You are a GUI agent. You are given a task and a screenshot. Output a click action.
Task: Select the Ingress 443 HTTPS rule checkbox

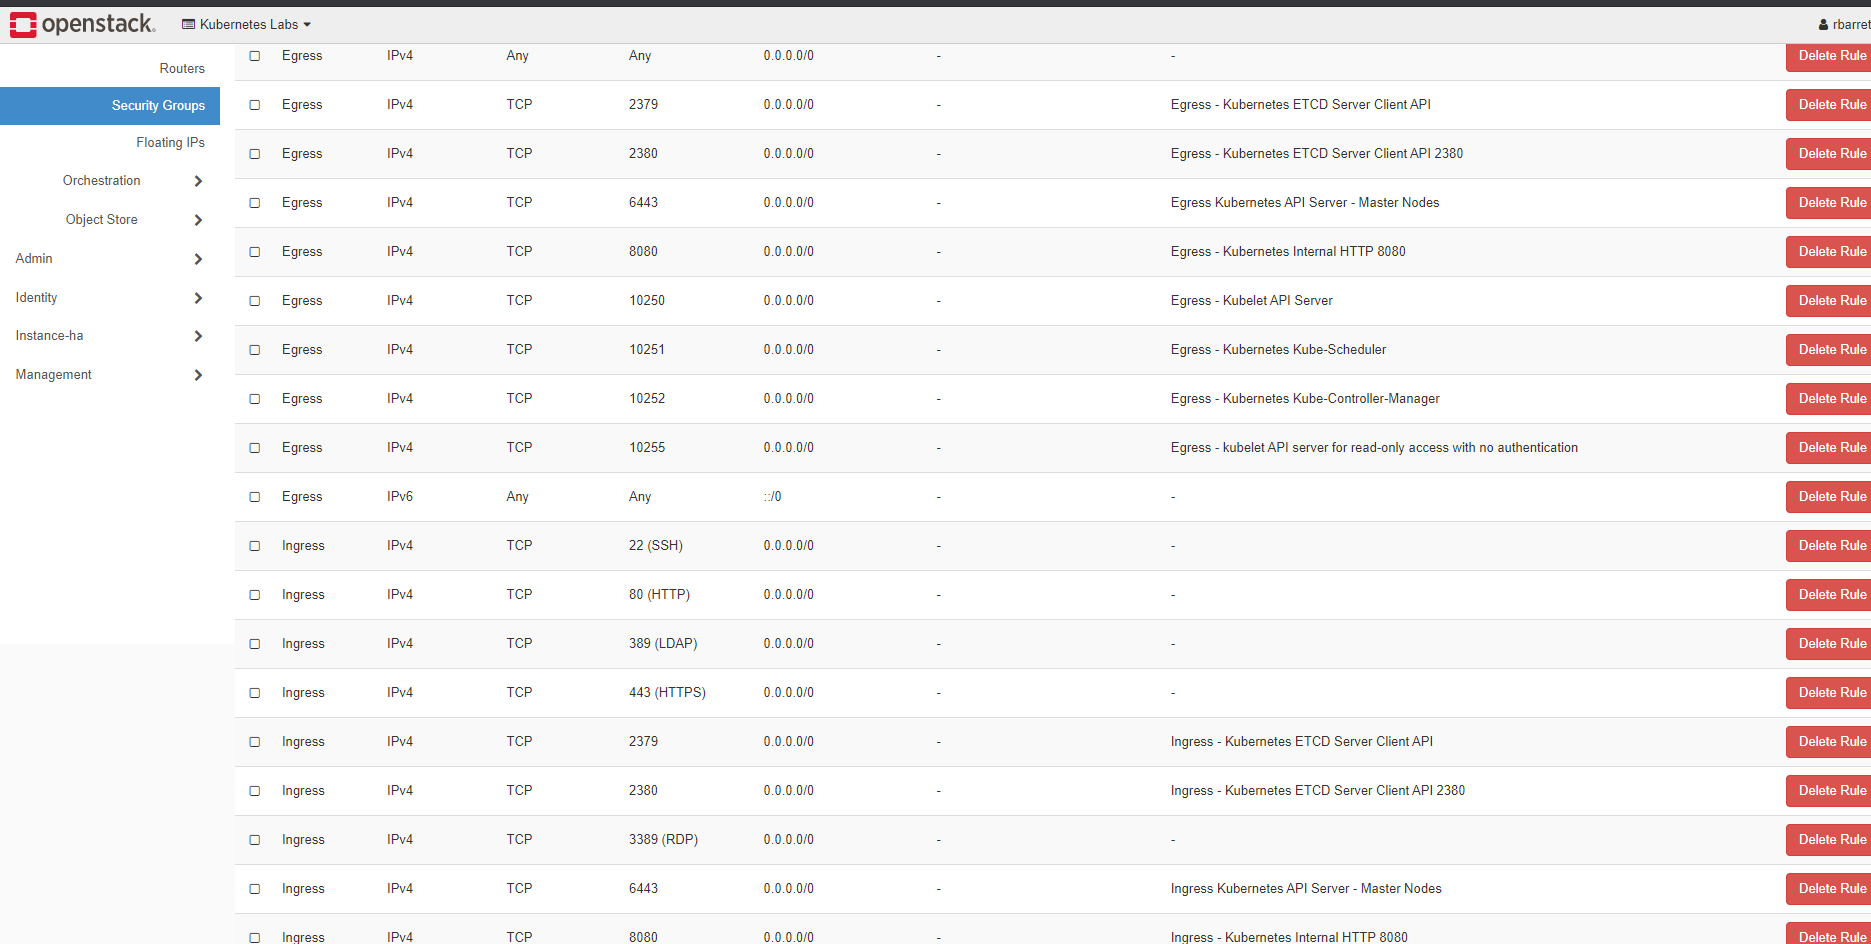(x=254, y=693)
